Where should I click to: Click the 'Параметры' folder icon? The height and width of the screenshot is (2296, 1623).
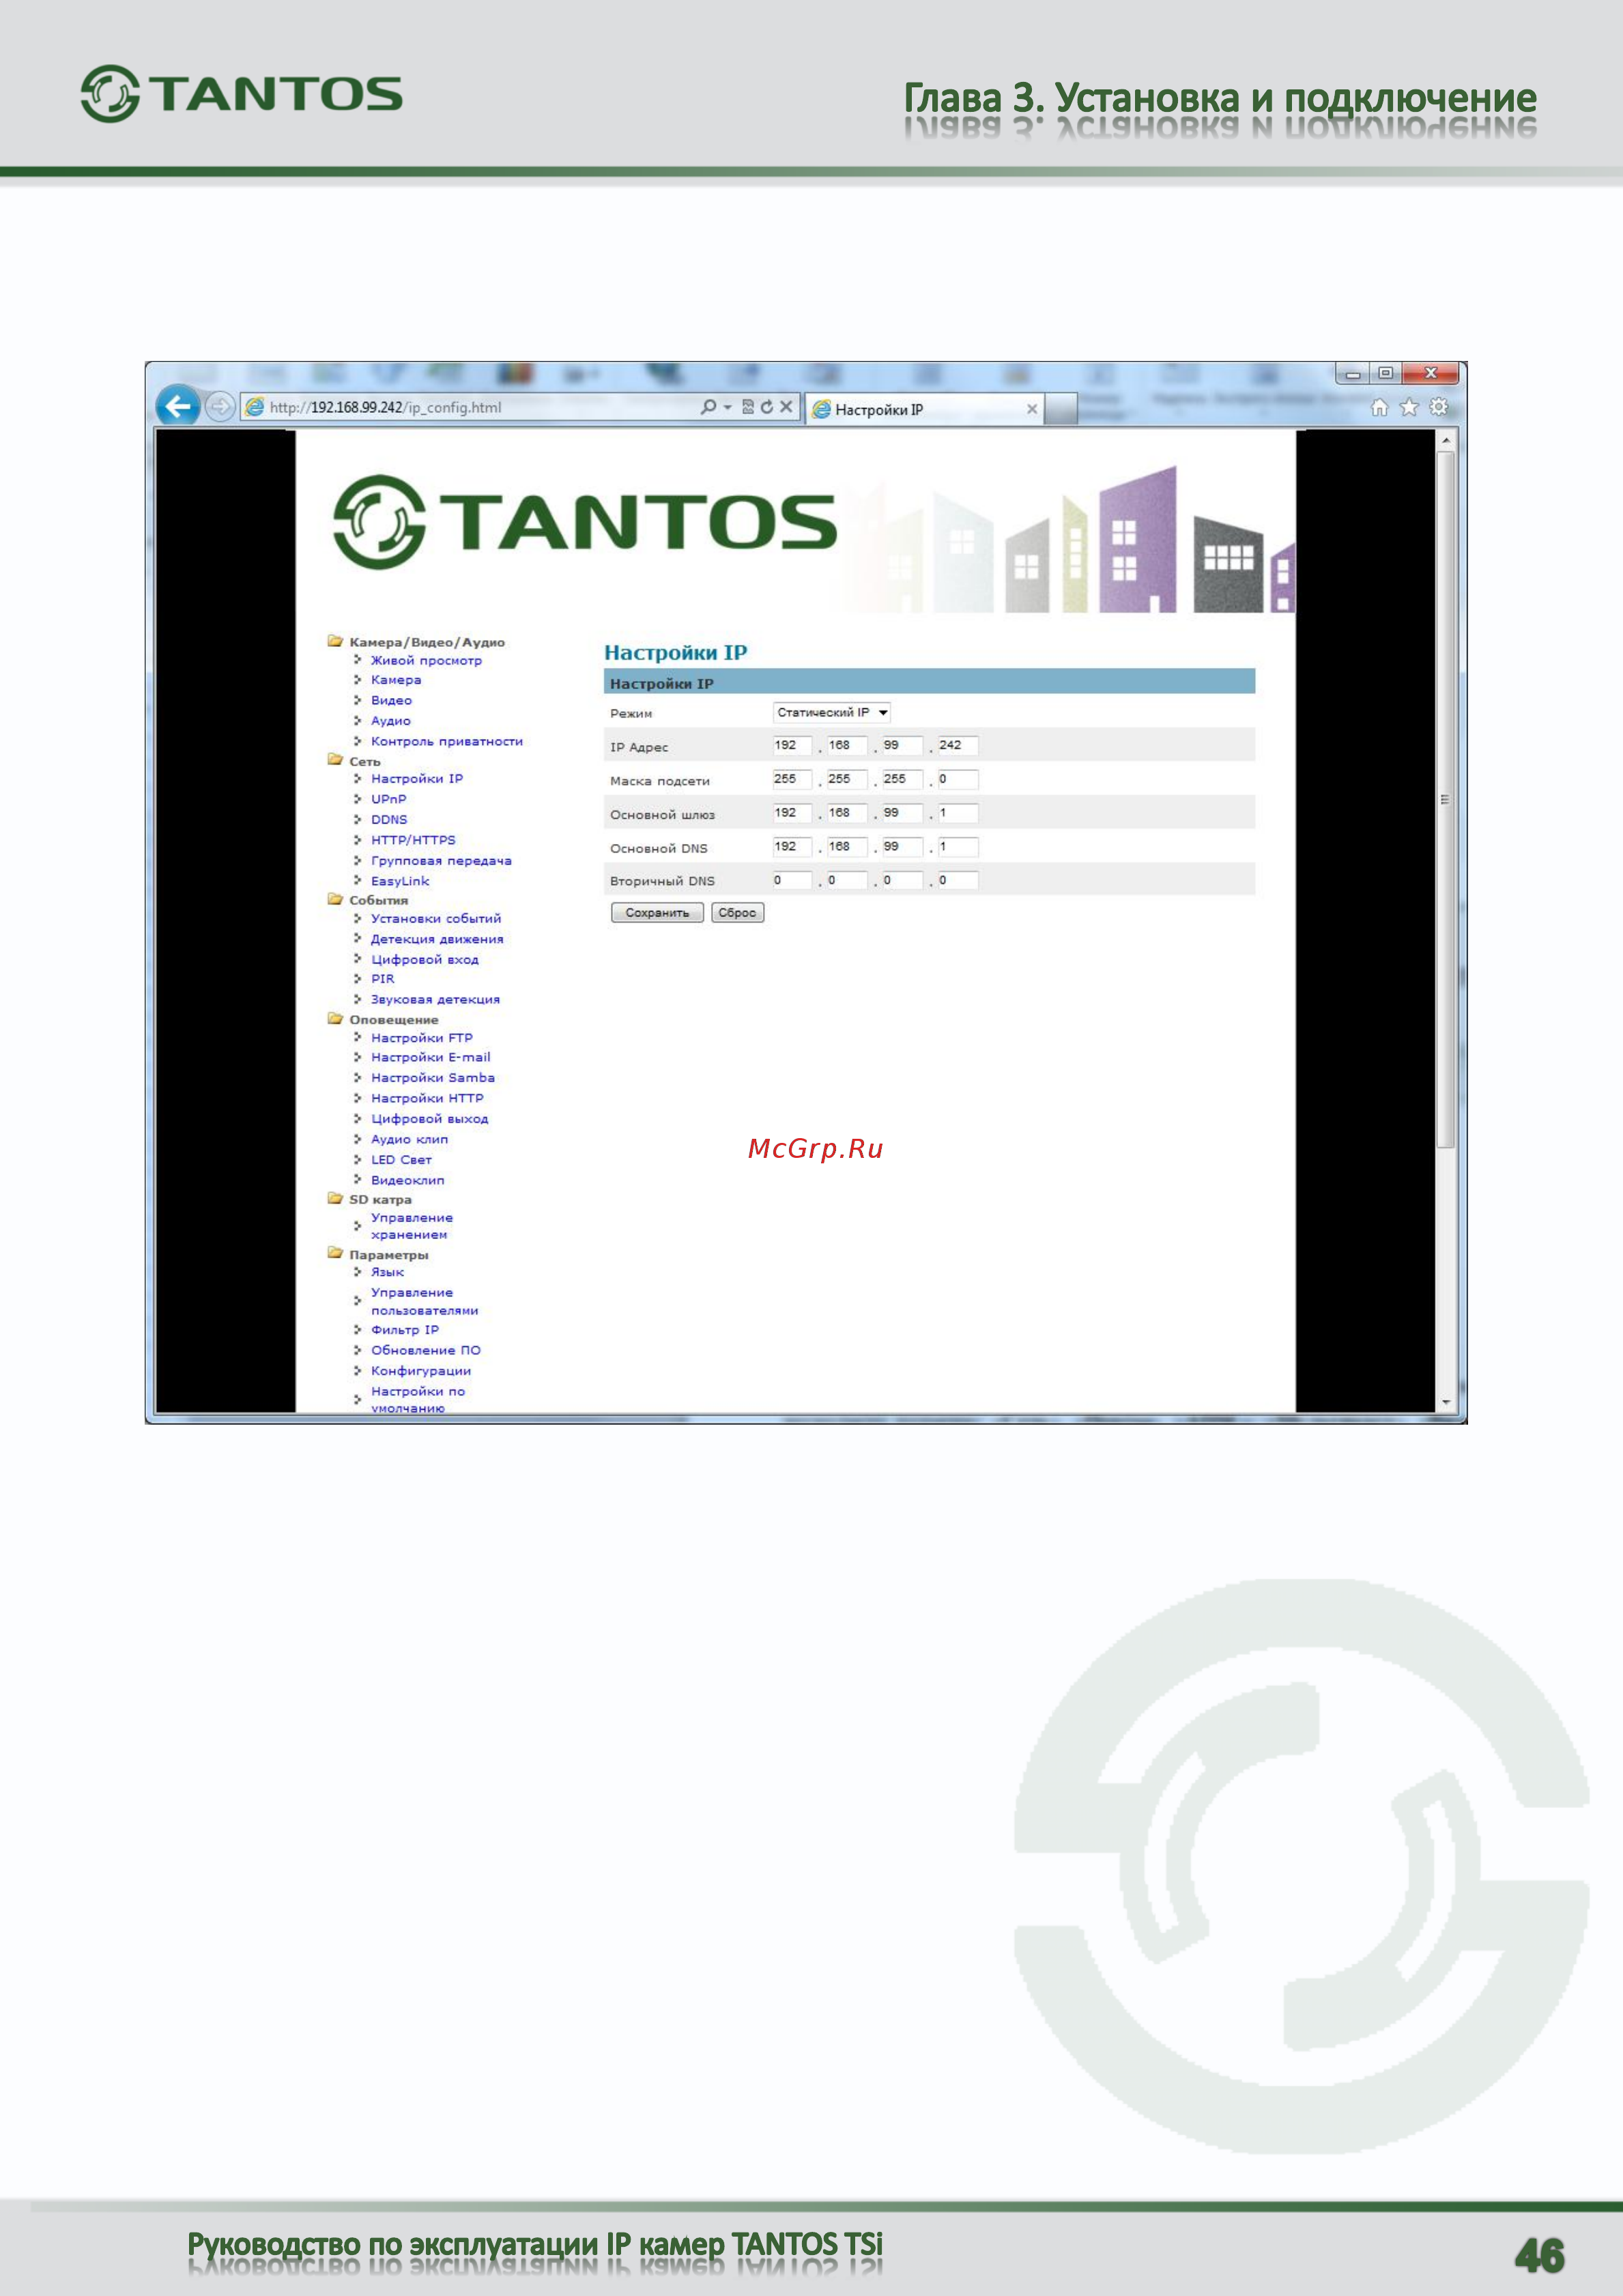[335, 1253]
